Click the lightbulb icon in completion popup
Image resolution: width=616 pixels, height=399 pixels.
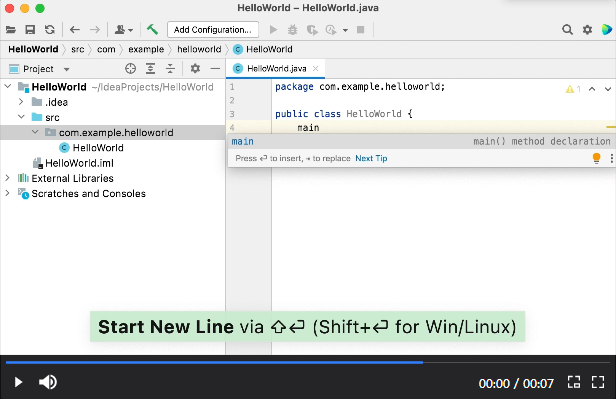pyautogui.click(x=596, y=158)
